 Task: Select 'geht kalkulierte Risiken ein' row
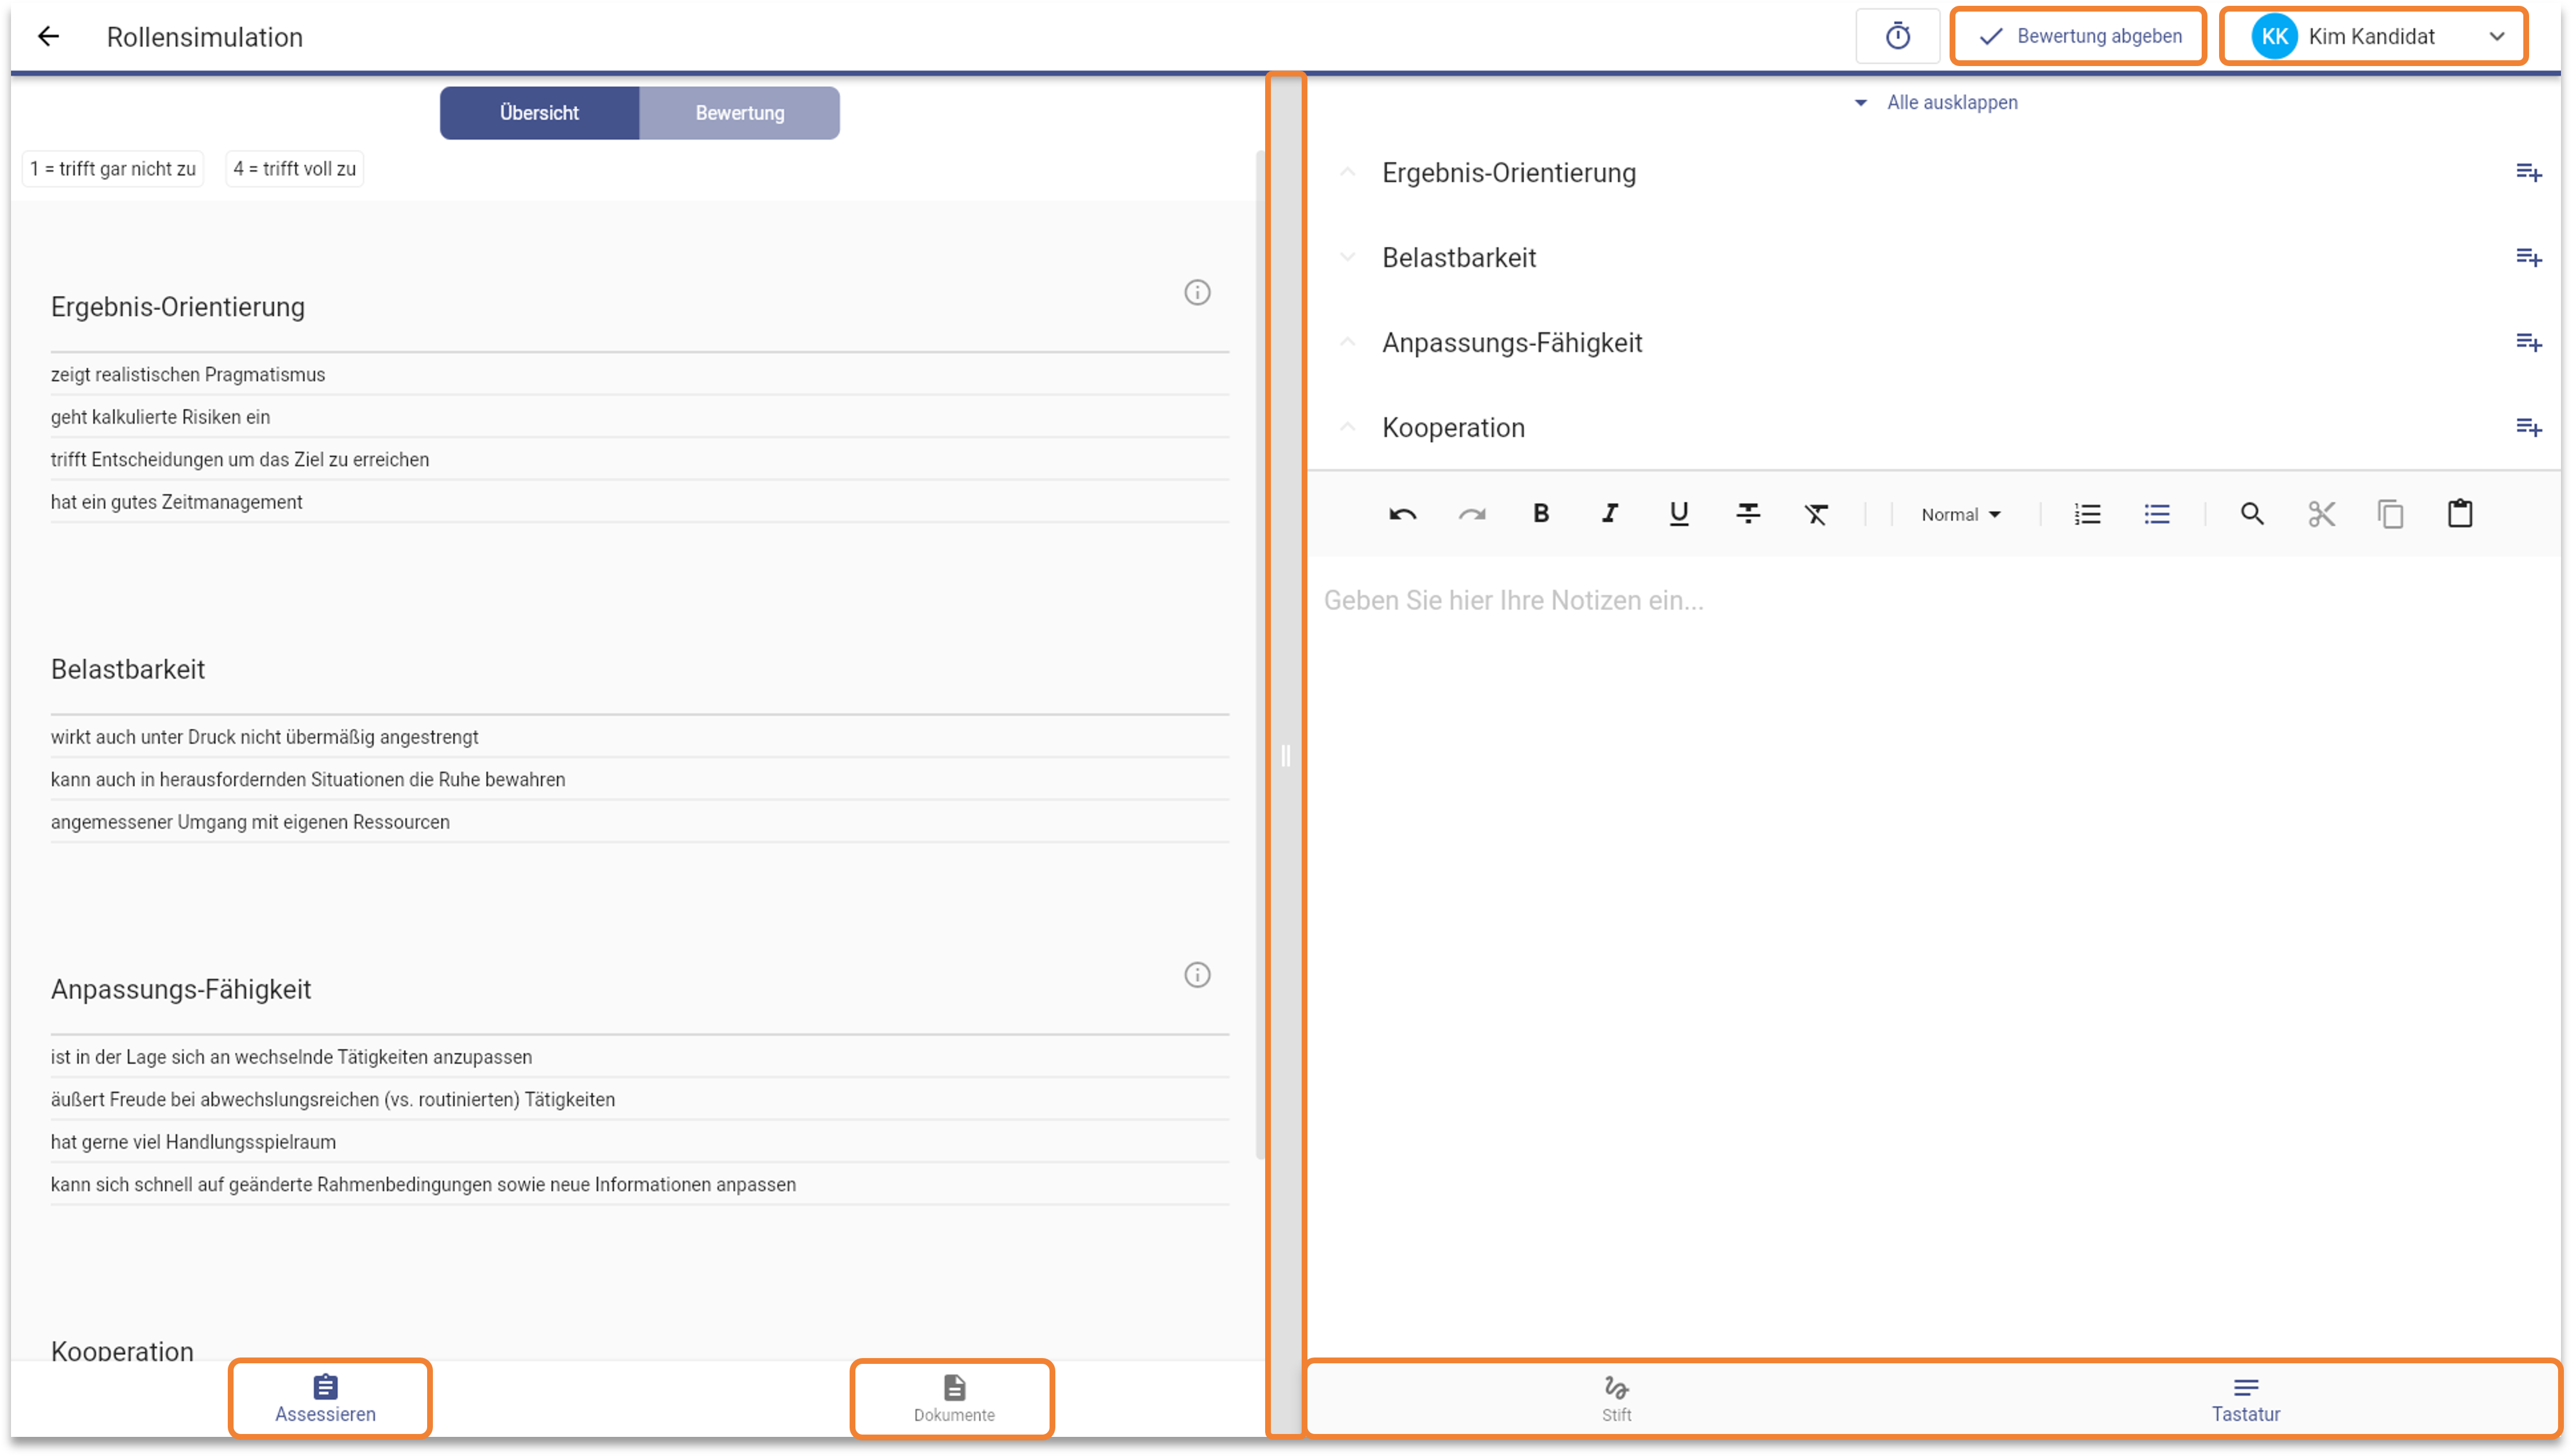639,417
